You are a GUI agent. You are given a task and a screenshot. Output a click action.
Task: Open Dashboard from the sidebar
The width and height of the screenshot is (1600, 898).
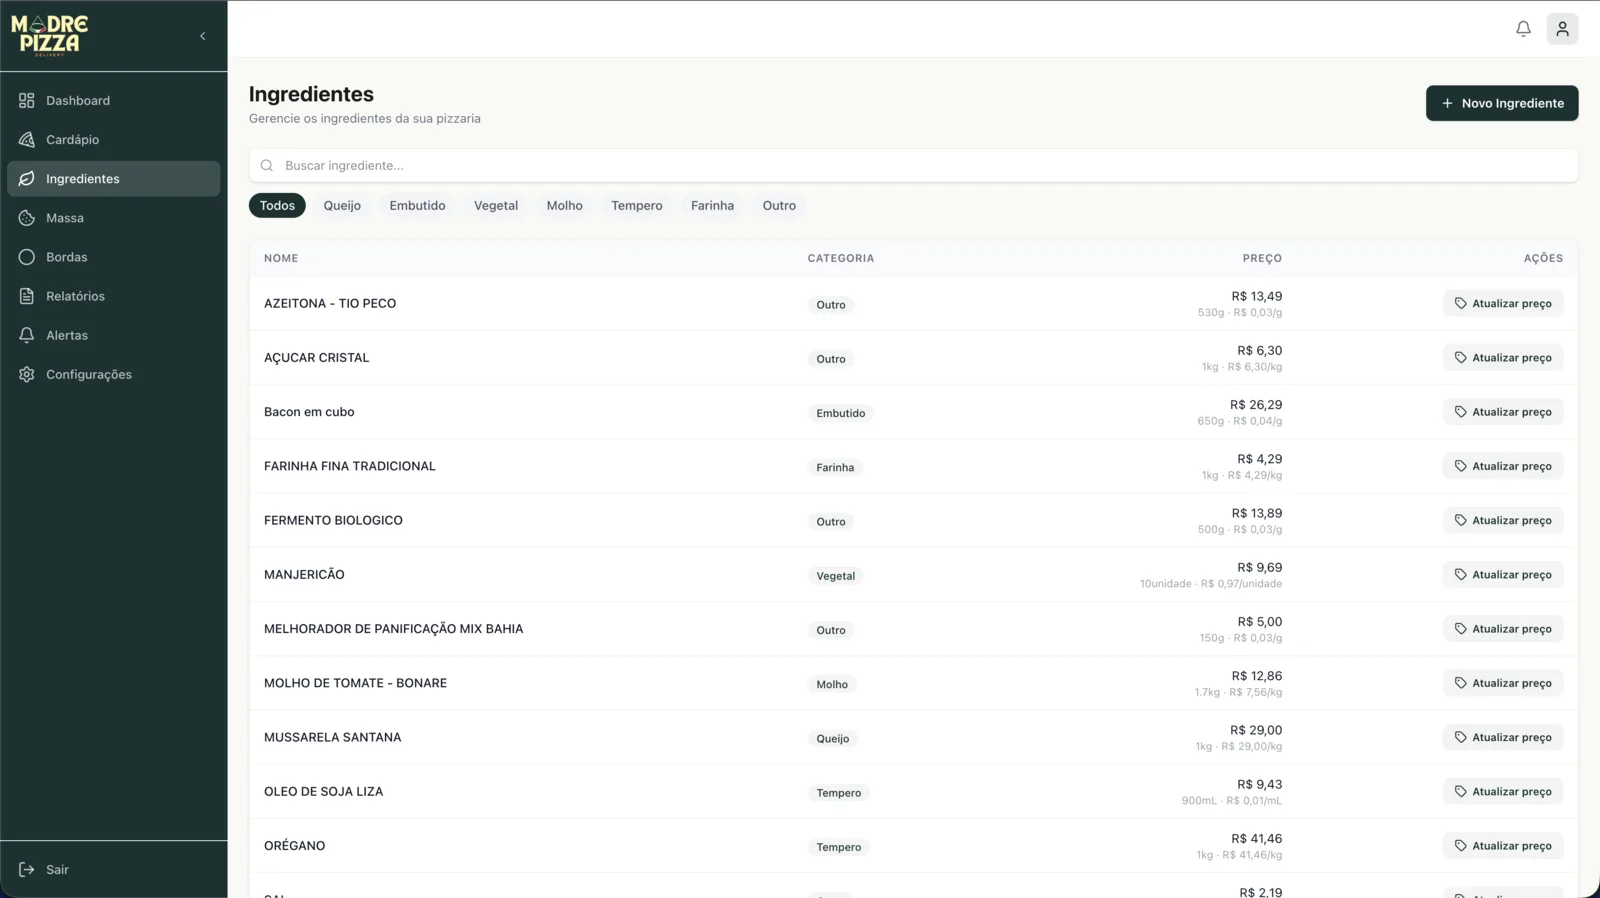click(x=78, y=101)
